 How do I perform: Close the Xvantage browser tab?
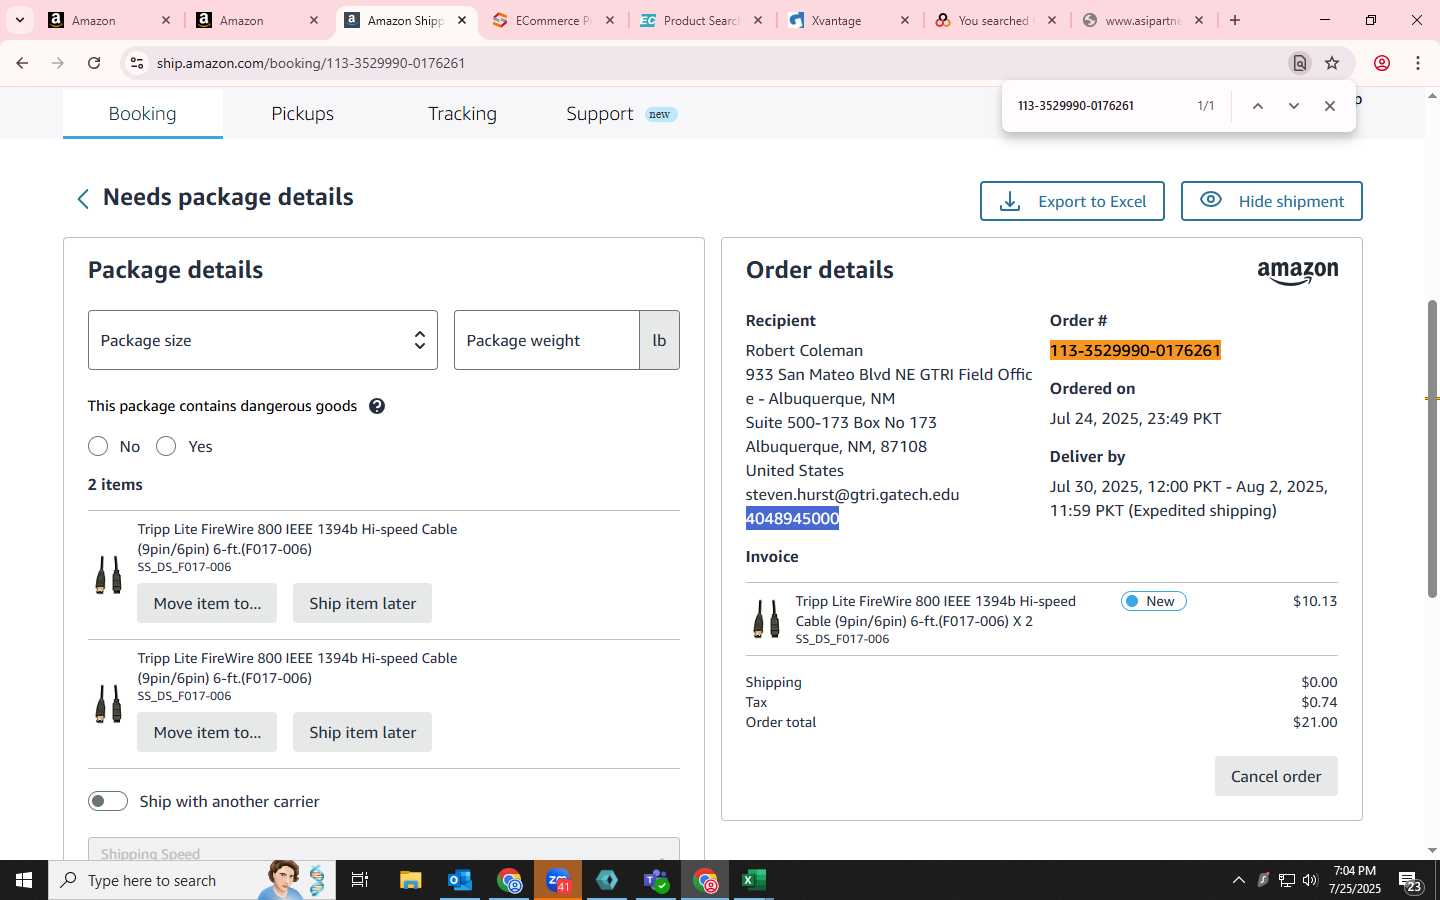pyautogui.click(x=905, y=20)
